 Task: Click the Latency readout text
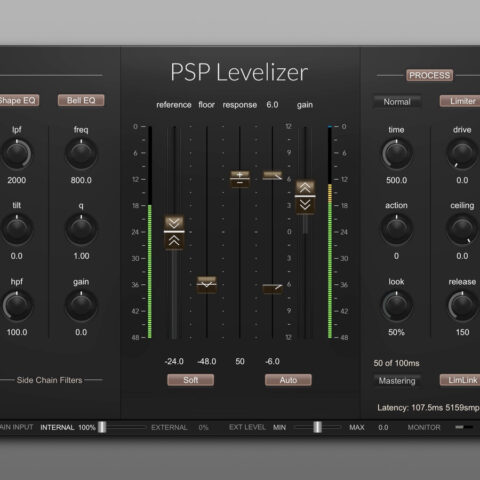(428, 408)
